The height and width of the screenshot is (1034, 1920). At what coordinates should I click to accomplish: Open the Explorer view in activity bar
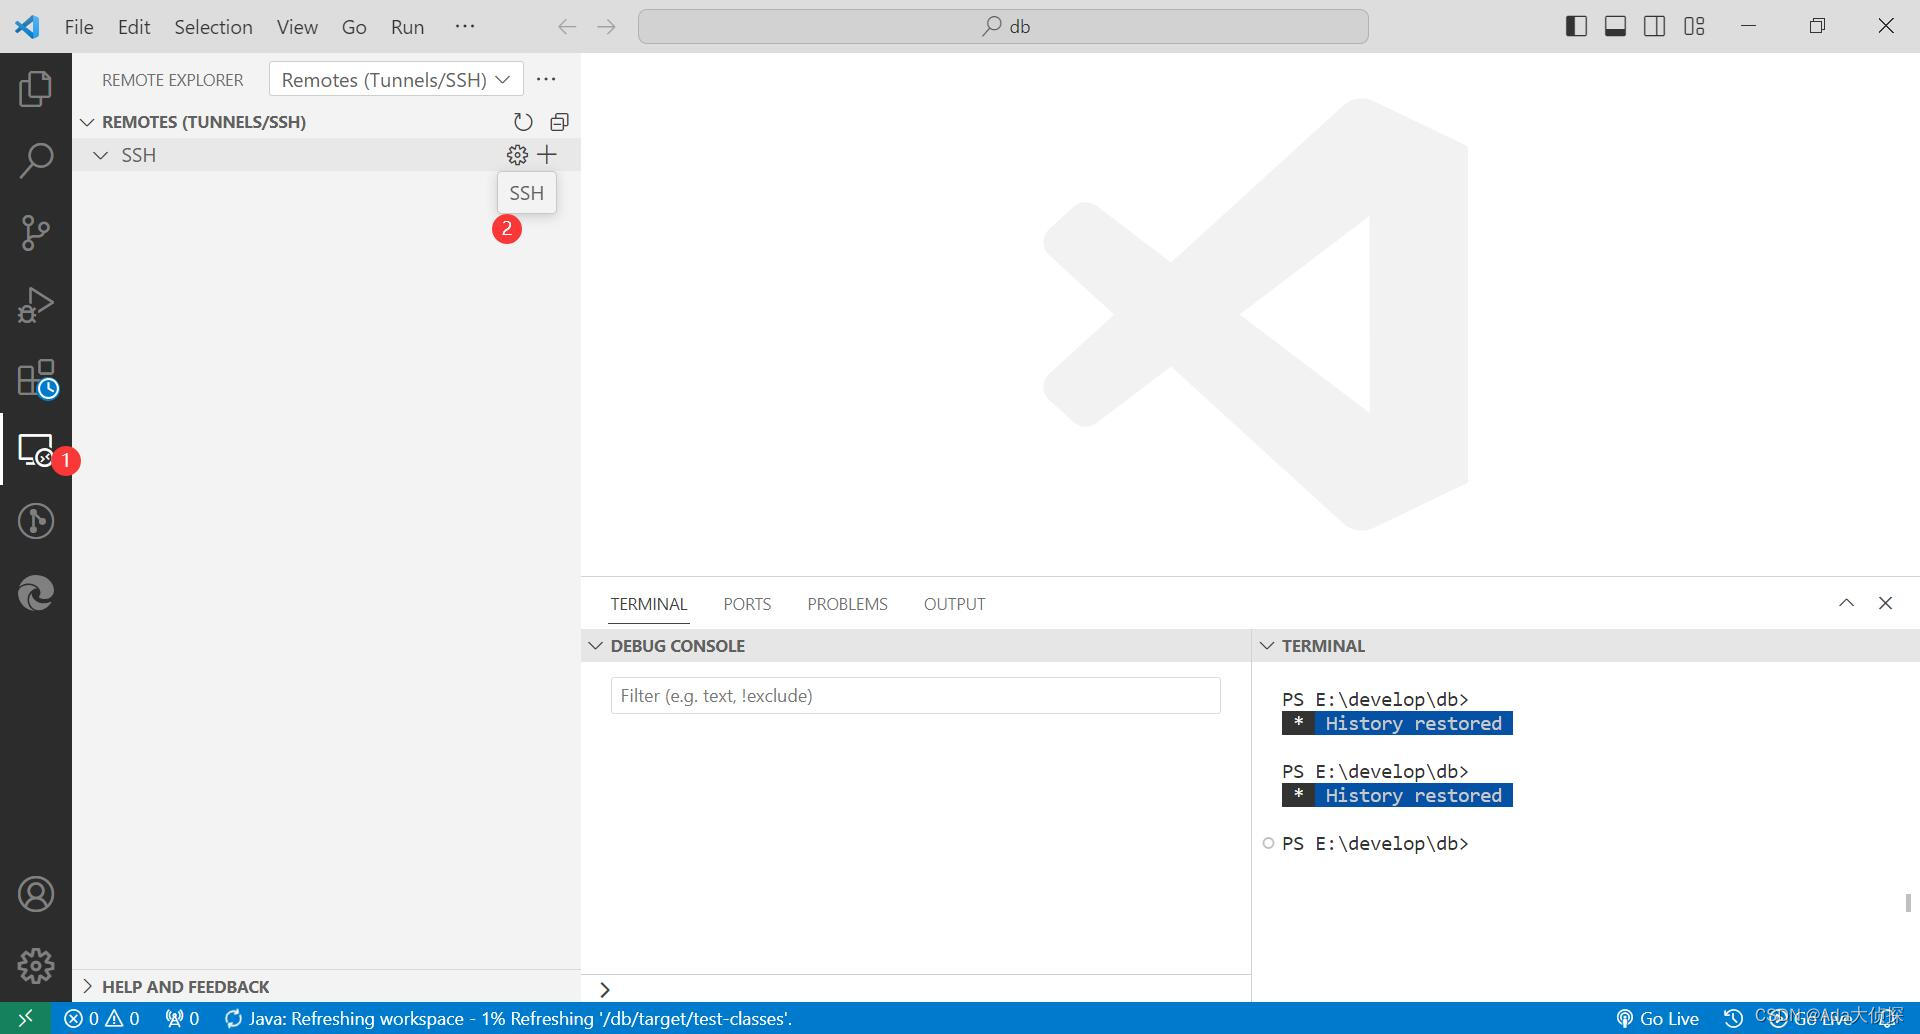pyautogui.click(x=36, y=89)
